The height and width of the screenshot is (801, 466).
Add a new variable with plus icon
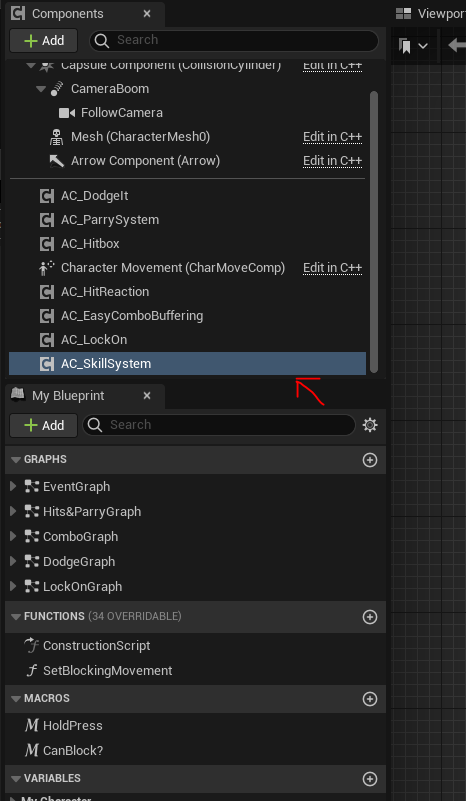(x=370, y=779)
